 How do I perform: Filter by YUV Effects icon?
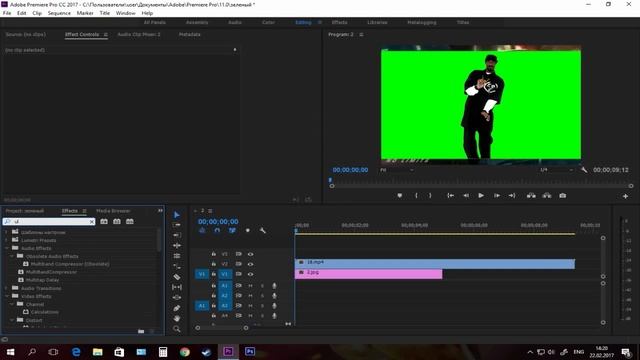(x=130, y=221)
